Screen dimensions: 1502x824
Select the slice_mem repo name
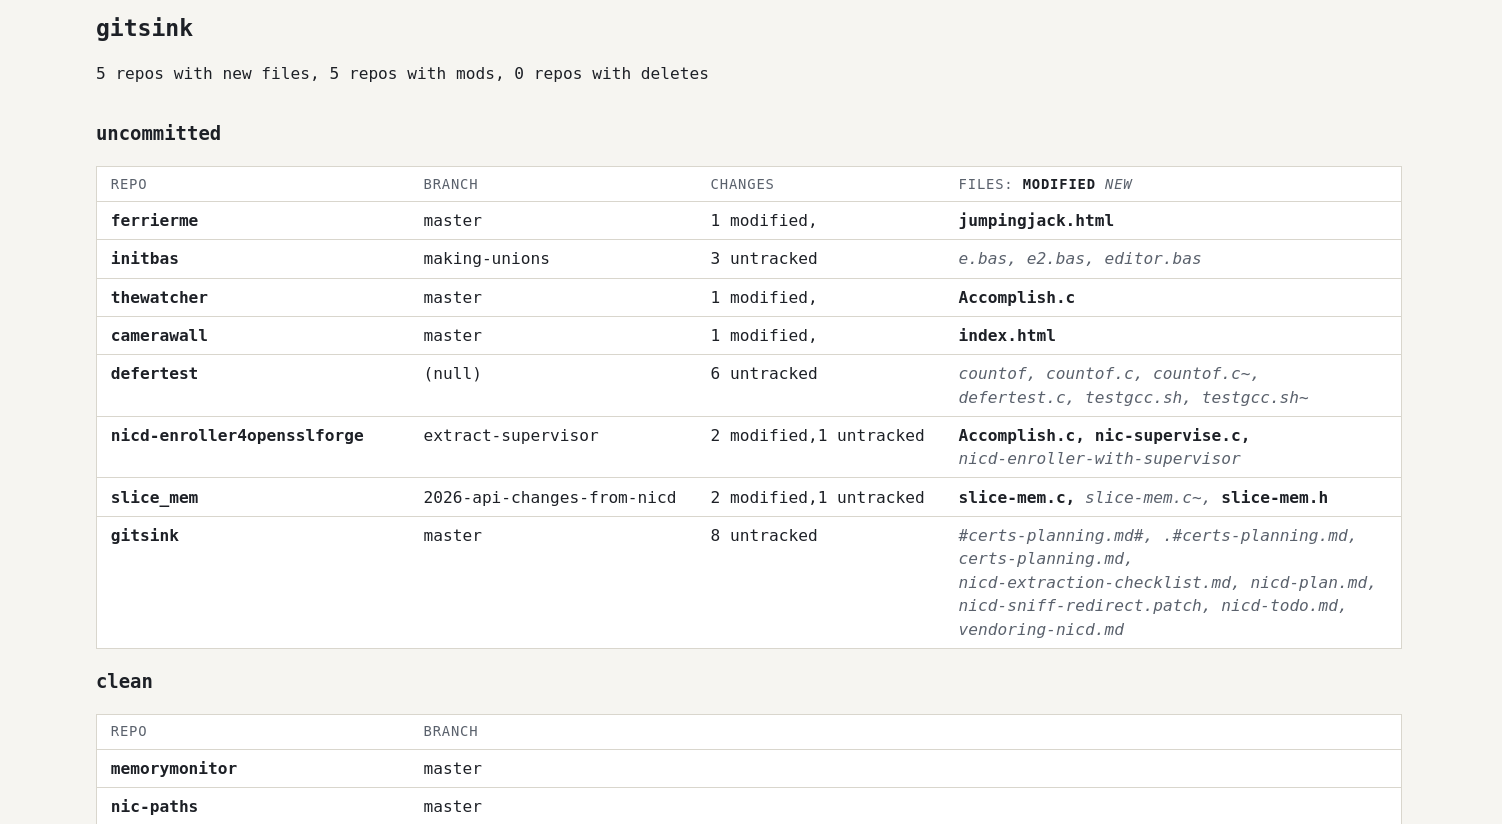click(154, 497)
